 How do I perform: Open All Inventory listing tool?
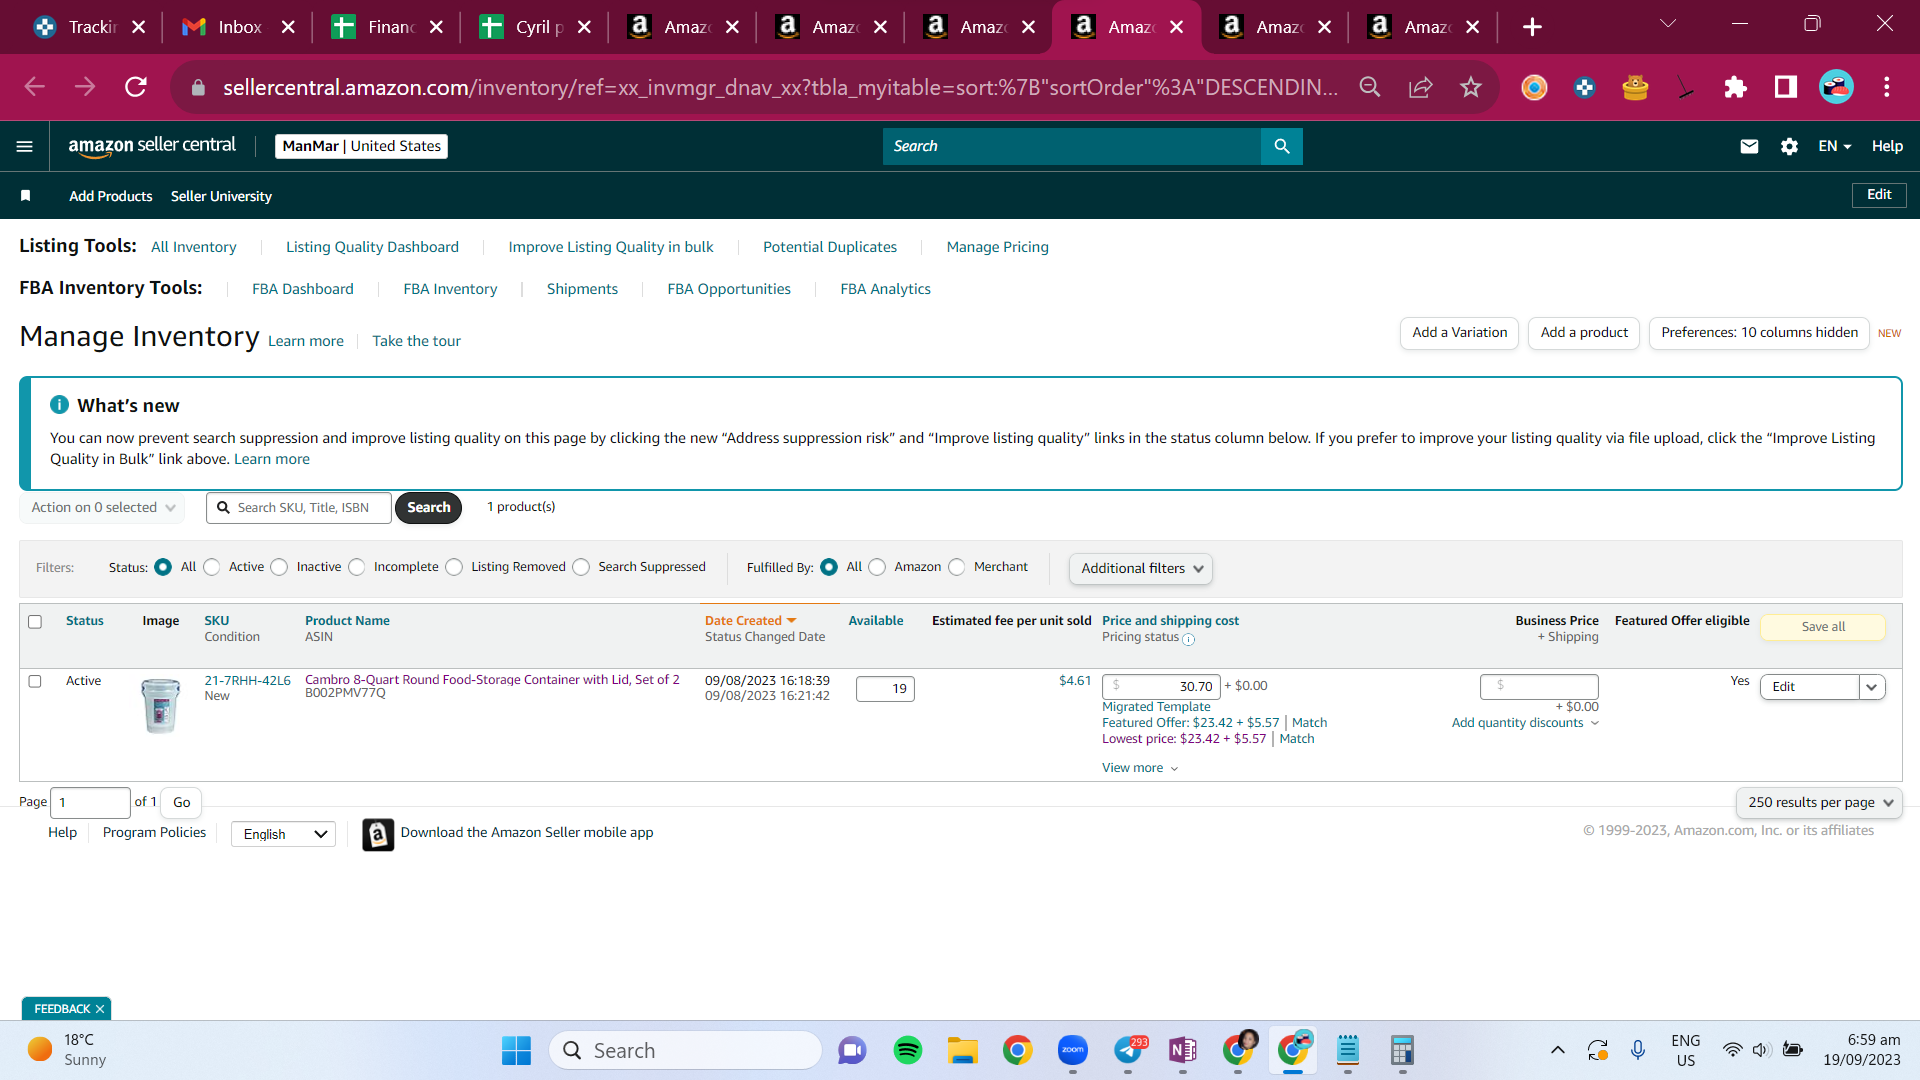(194, 247)
